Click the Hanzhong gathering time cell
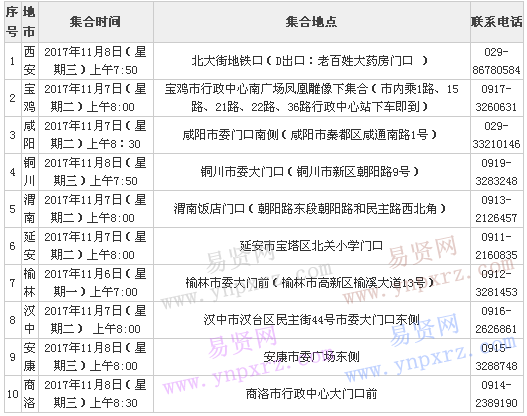The image size is (527, 416). 96,320
